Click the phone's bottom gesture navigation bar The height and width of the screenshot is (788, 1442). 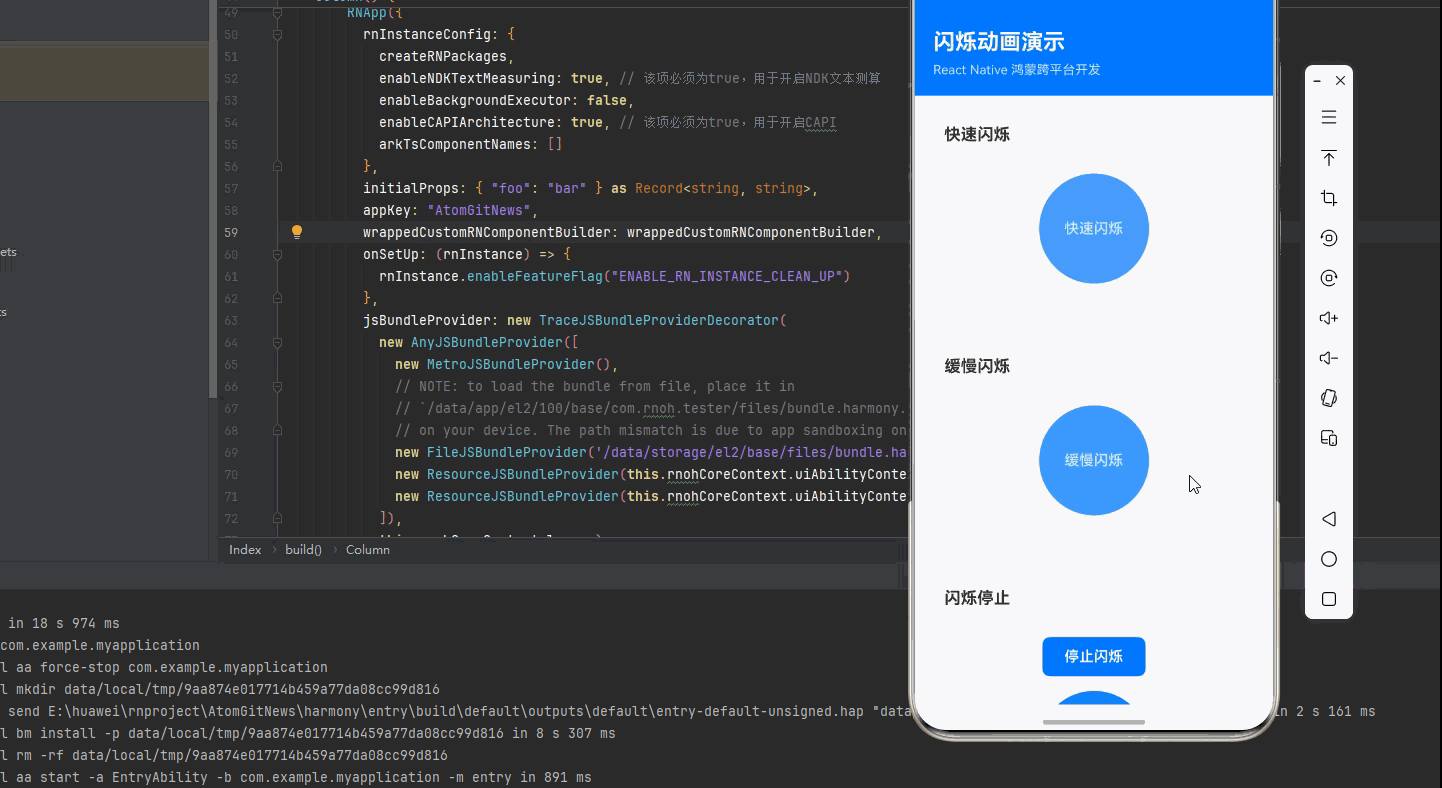(1094, 722)
